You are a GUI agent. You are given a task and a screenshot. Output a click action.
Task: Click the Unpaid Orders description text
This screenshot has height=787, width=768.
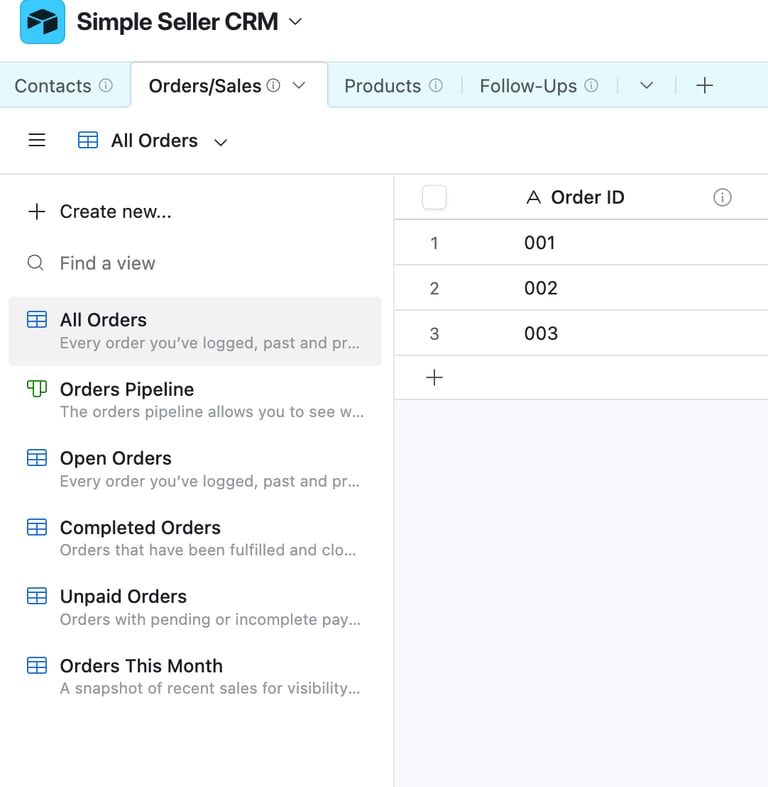[x=210, y=619]
